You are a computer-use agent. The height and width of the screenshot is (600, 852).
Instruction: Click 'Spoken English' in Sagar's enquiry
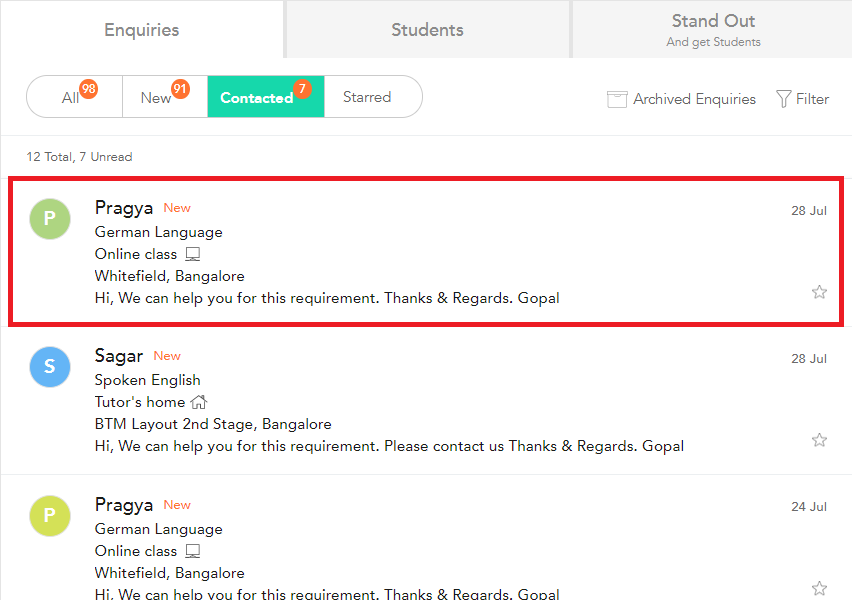[x=148, y=380]
